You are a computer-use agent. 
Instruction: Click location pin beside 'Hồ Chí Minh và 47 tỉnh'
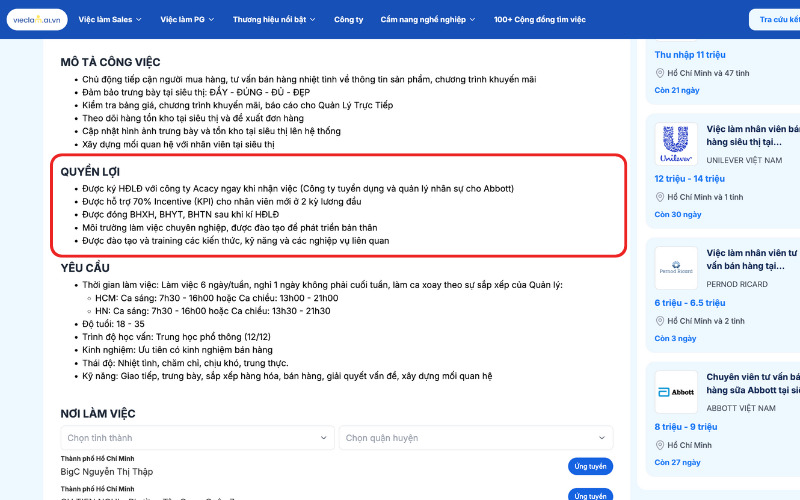coord(660,73)
